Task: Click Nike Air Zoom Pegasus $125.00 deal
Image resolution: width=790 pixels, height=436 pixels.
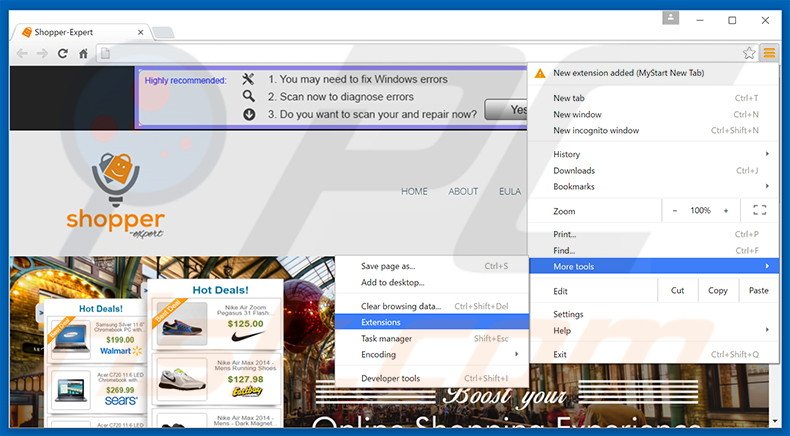Action: 216,325
